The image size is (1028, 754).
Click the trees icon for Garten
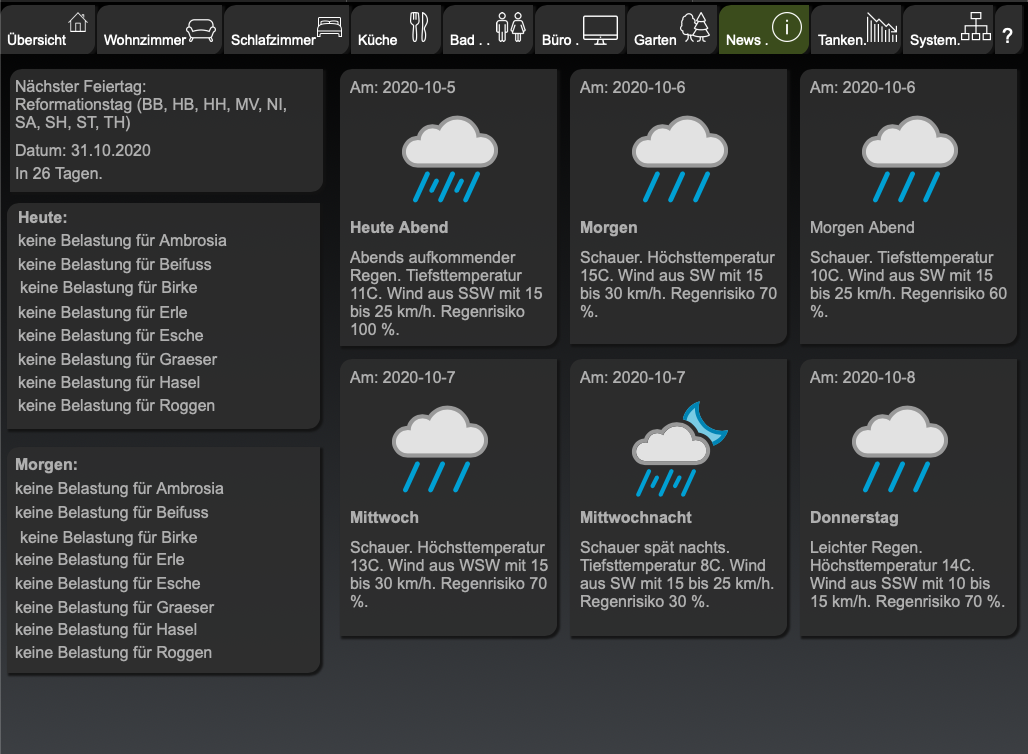694,27
